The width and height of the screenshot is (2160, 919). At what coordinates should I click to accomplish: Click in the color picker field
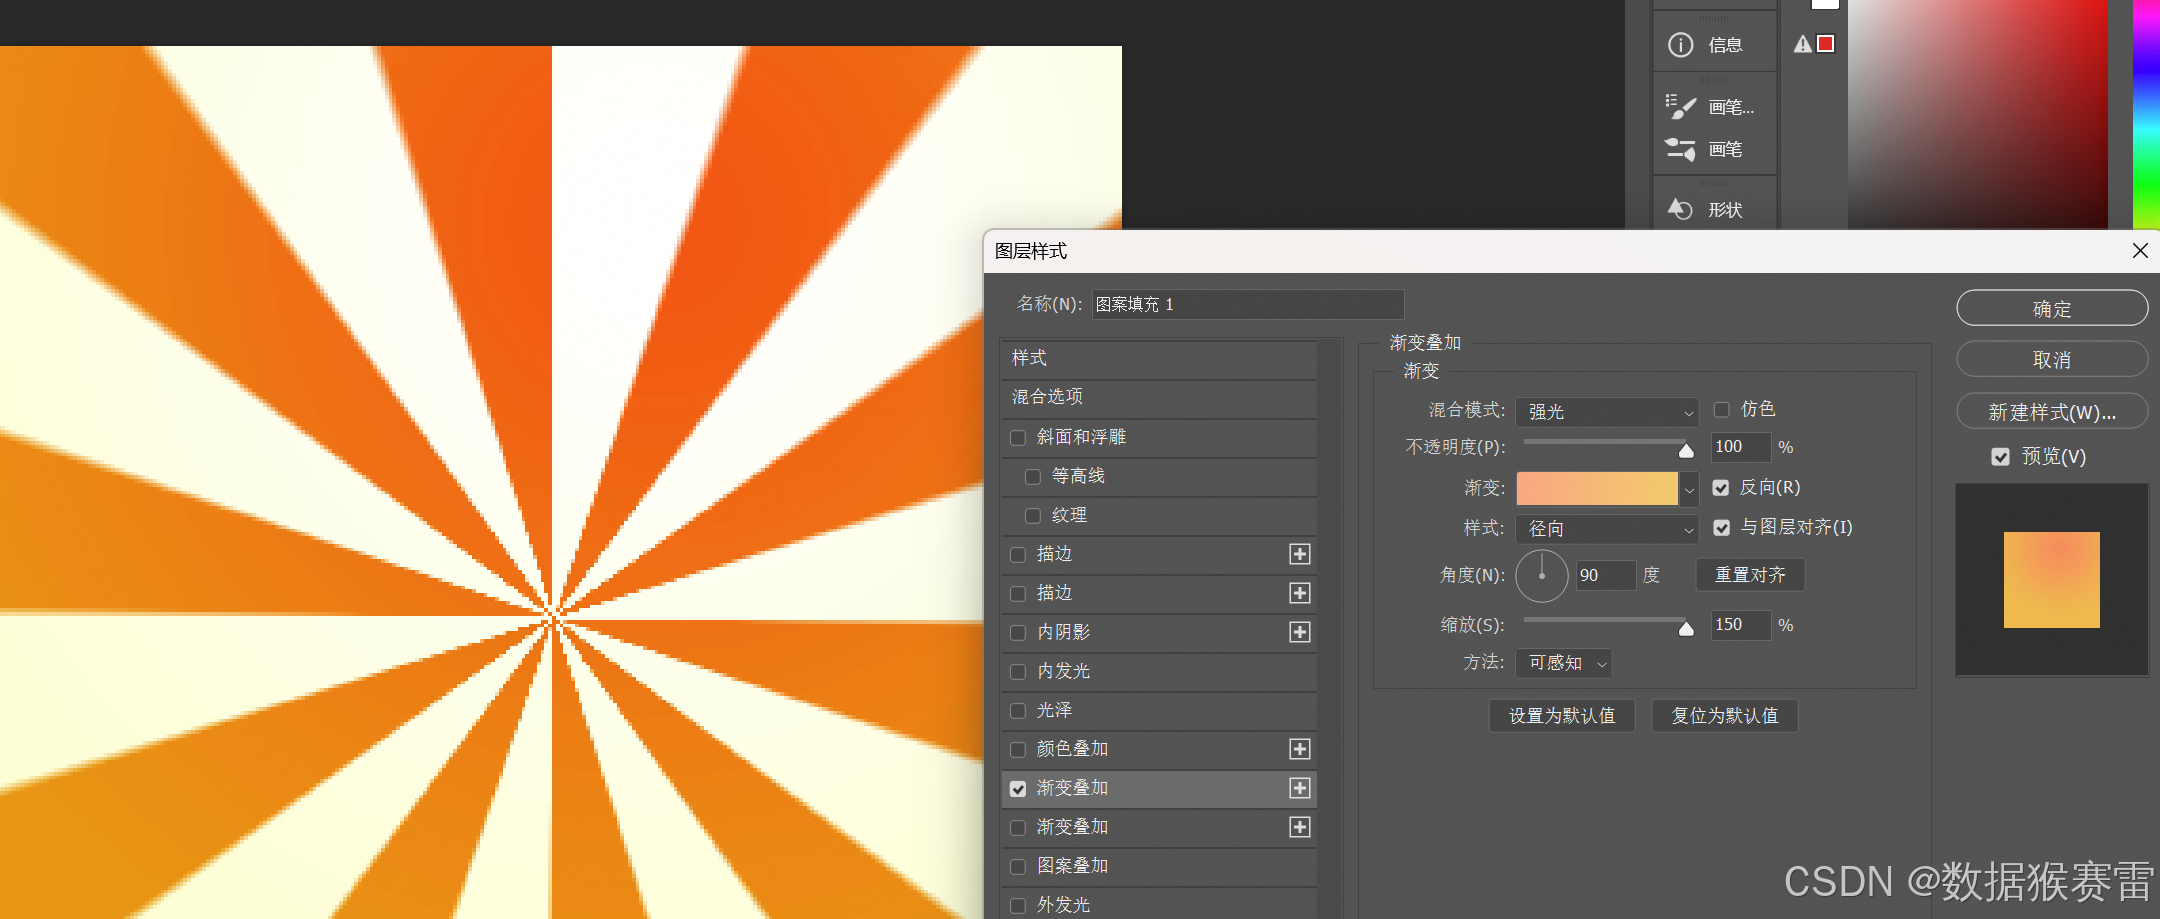click(x=1977, y=114)
